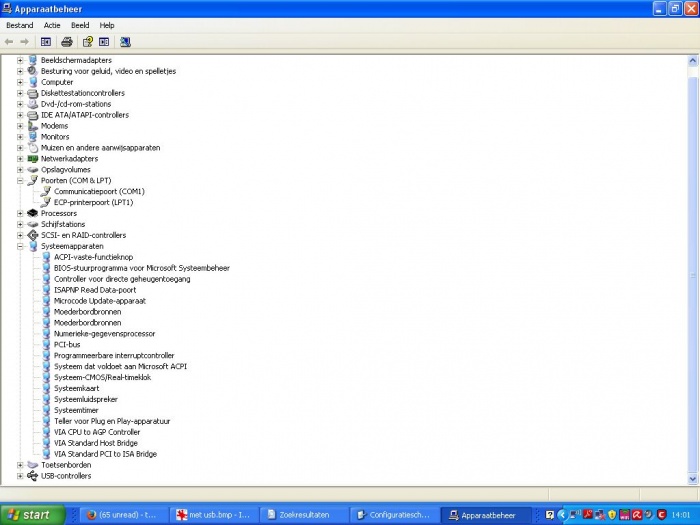
Task: Select the Toetsenborden keyboard icon
Action: coord(33,465)
